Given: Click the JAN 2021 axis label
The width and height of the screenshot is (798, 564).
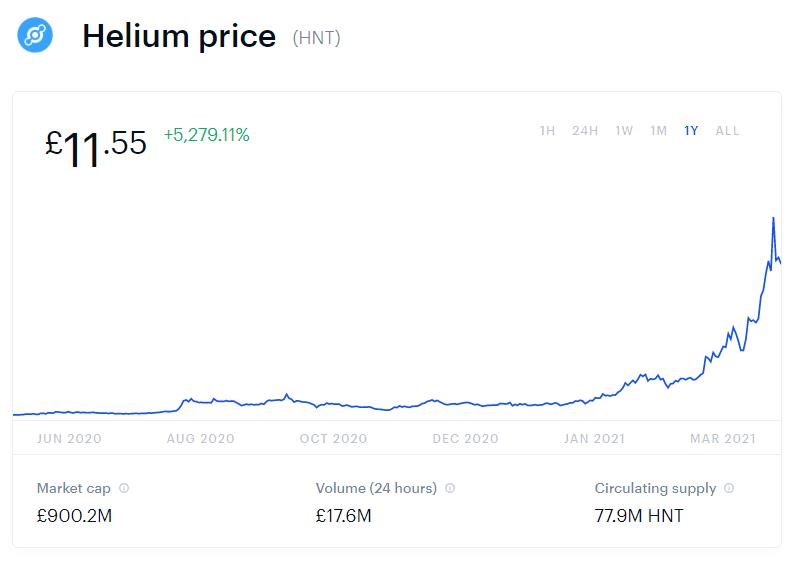Looking at the screenshot, I should [x=594, y=439].
